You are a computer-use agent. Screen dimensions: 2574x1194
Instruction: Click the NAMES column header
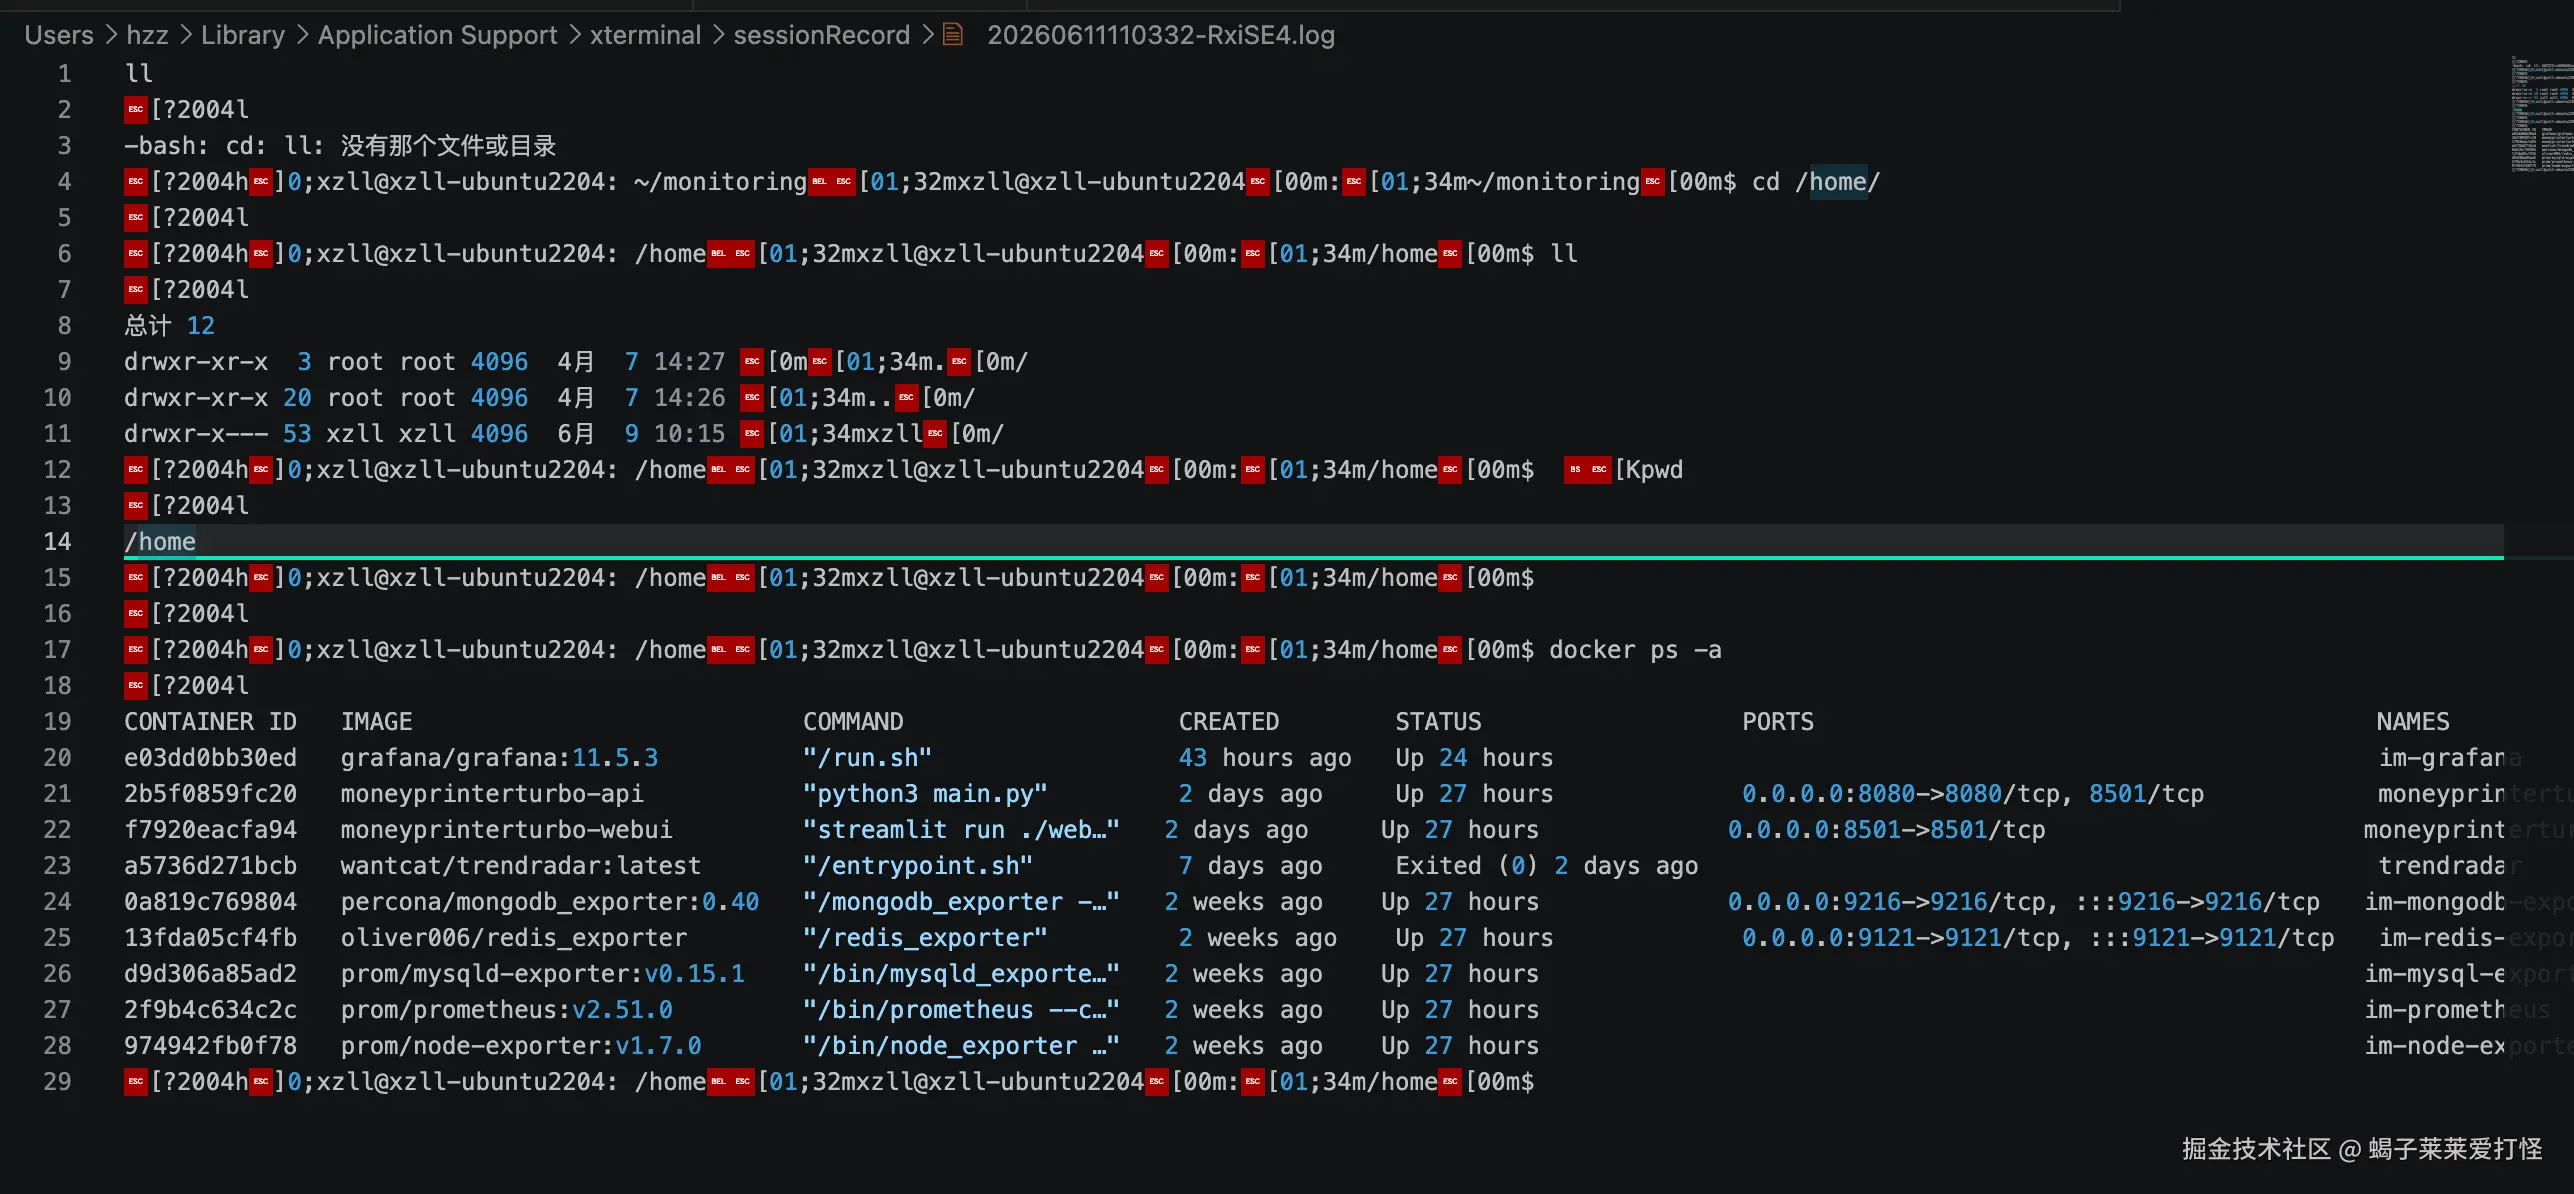pyautogui.click(x=2413, y=722)
